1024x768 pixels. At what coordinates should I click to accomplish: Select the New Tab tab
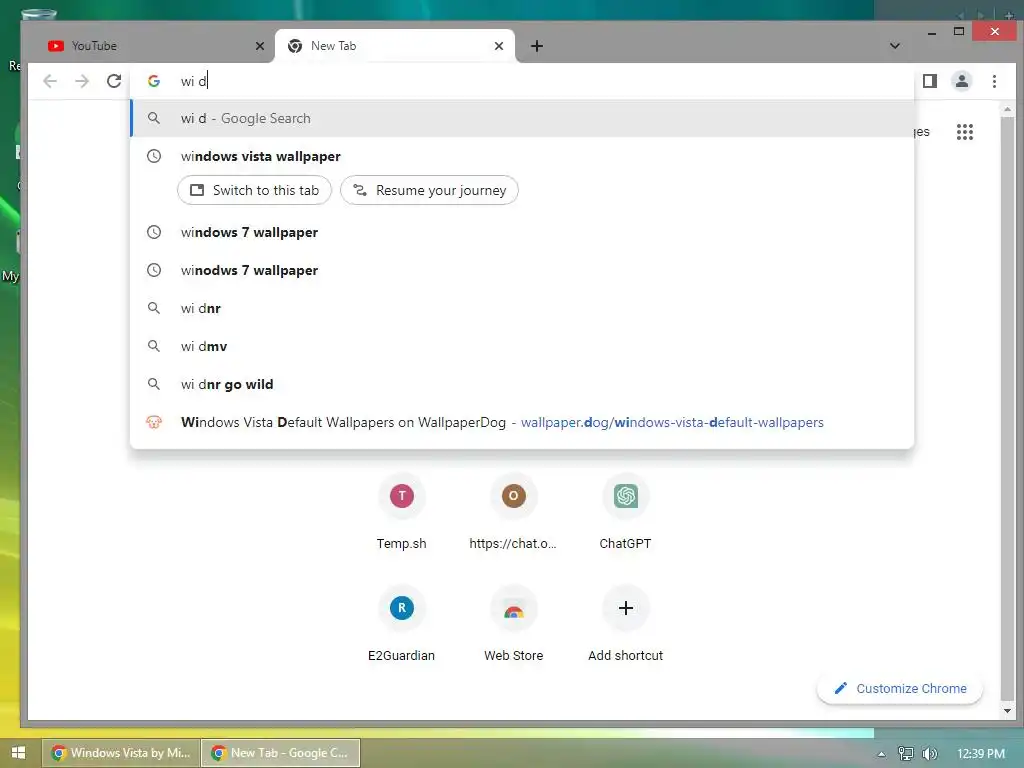pos(394,46)
